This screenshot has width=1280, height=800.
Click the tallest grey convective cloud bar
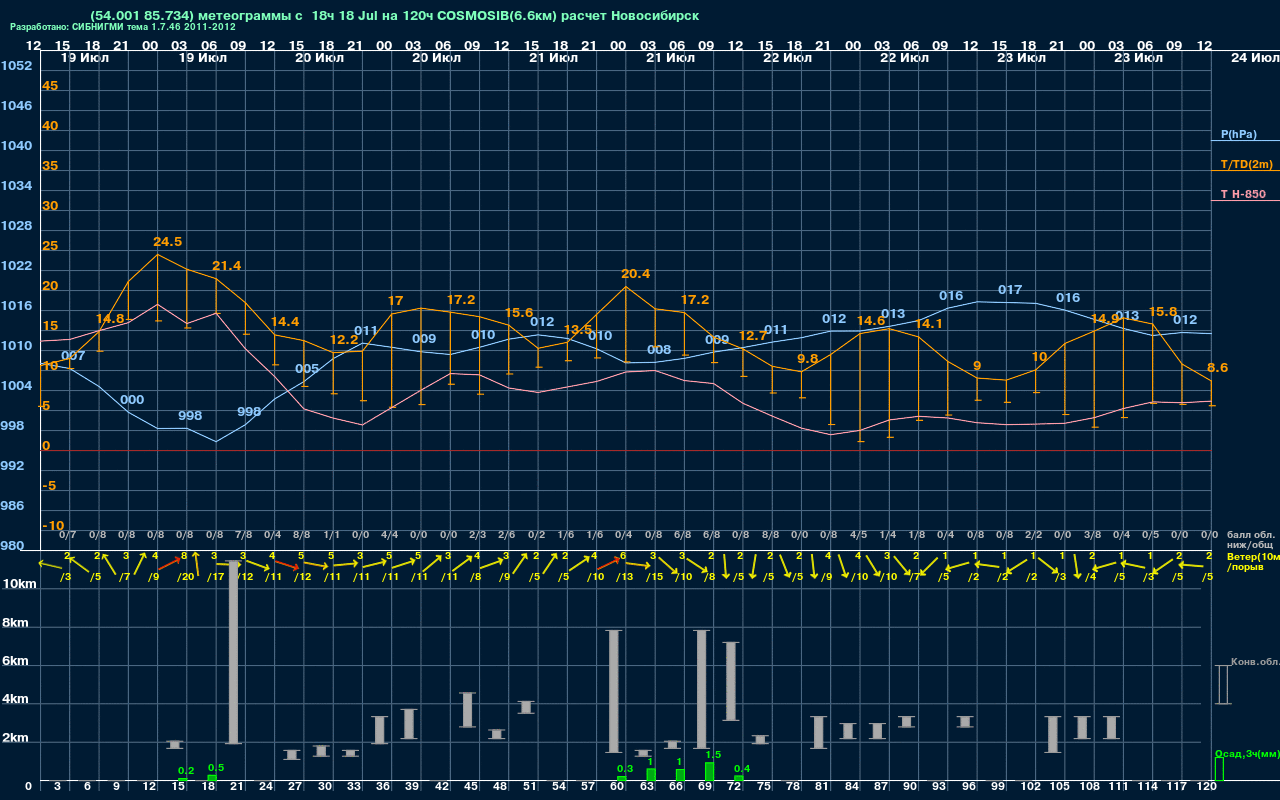(x=233, y=652)
